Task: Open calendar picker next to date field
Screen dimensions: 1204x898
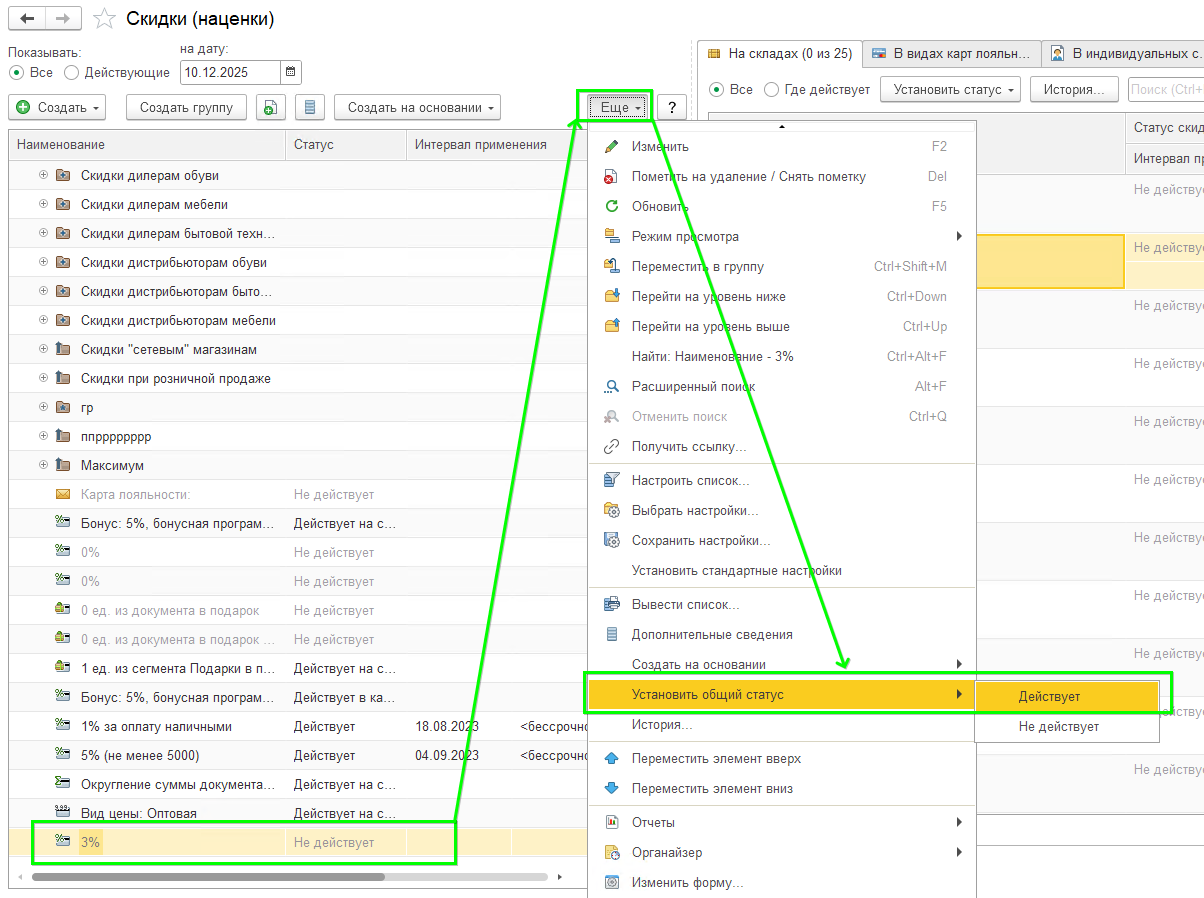Action: pos(290,72)
